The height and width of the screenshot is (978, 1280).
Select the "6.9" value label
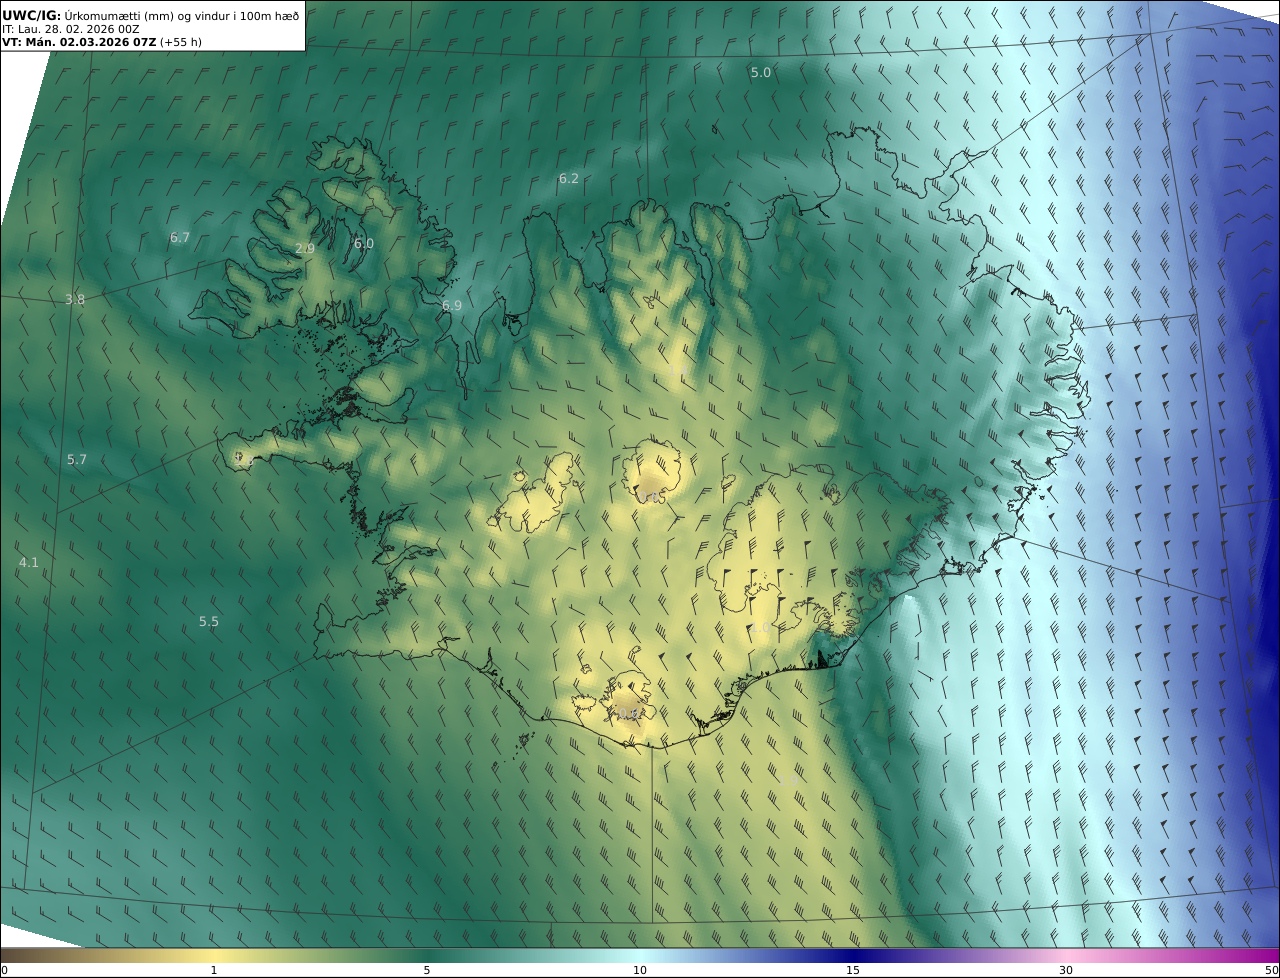point(452,305)
